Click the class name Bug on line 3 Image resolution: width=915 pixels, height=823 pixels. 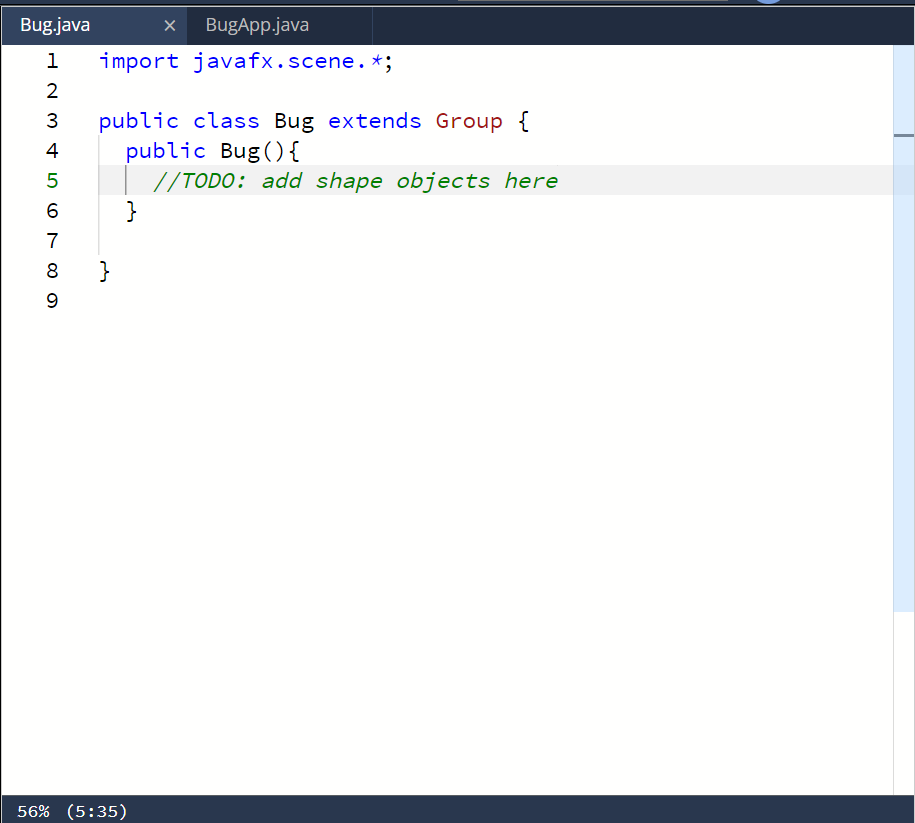(x=293, y=121)
